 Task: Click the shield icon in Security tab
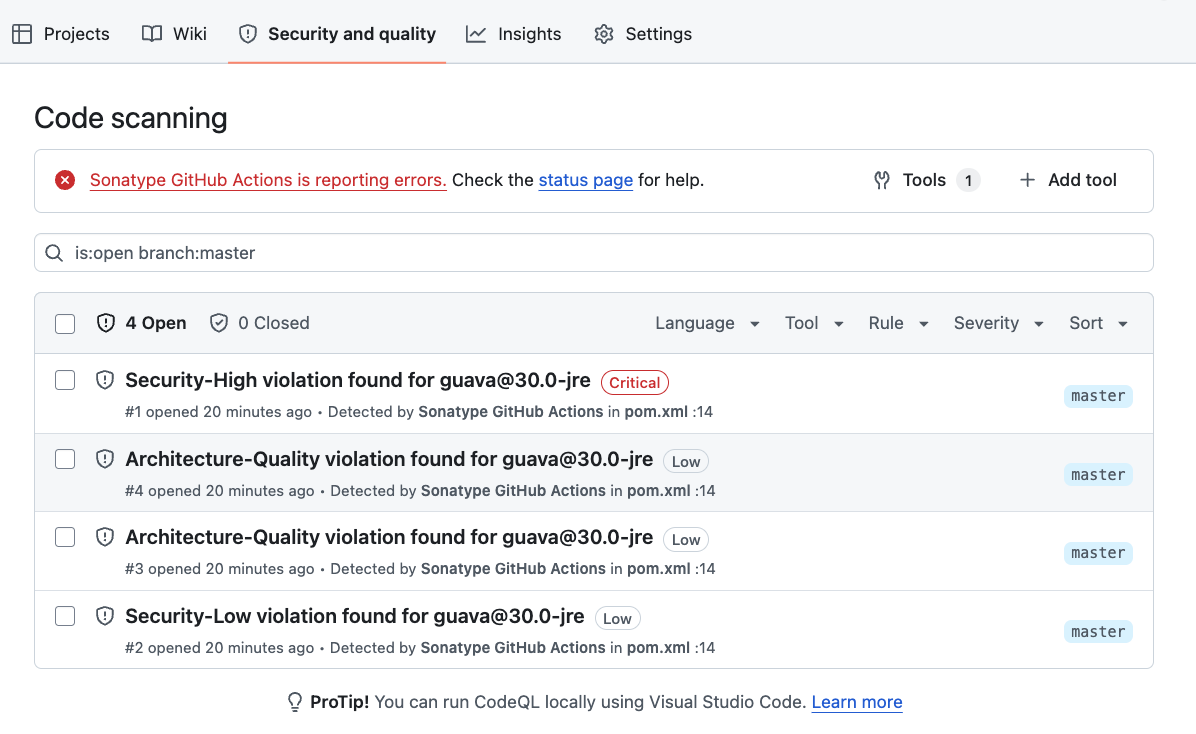click(247, 34)
